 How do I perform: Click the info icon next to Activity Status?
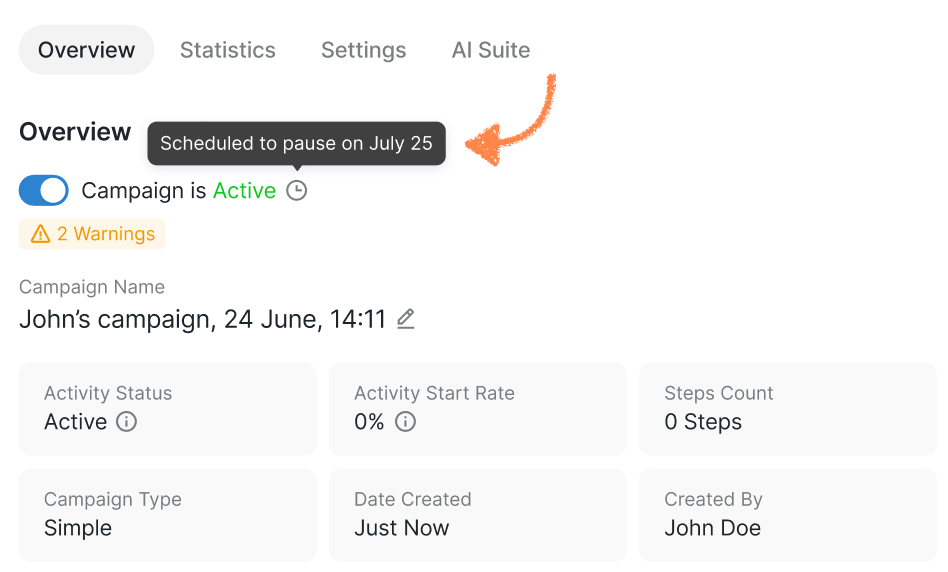[127, 422]
